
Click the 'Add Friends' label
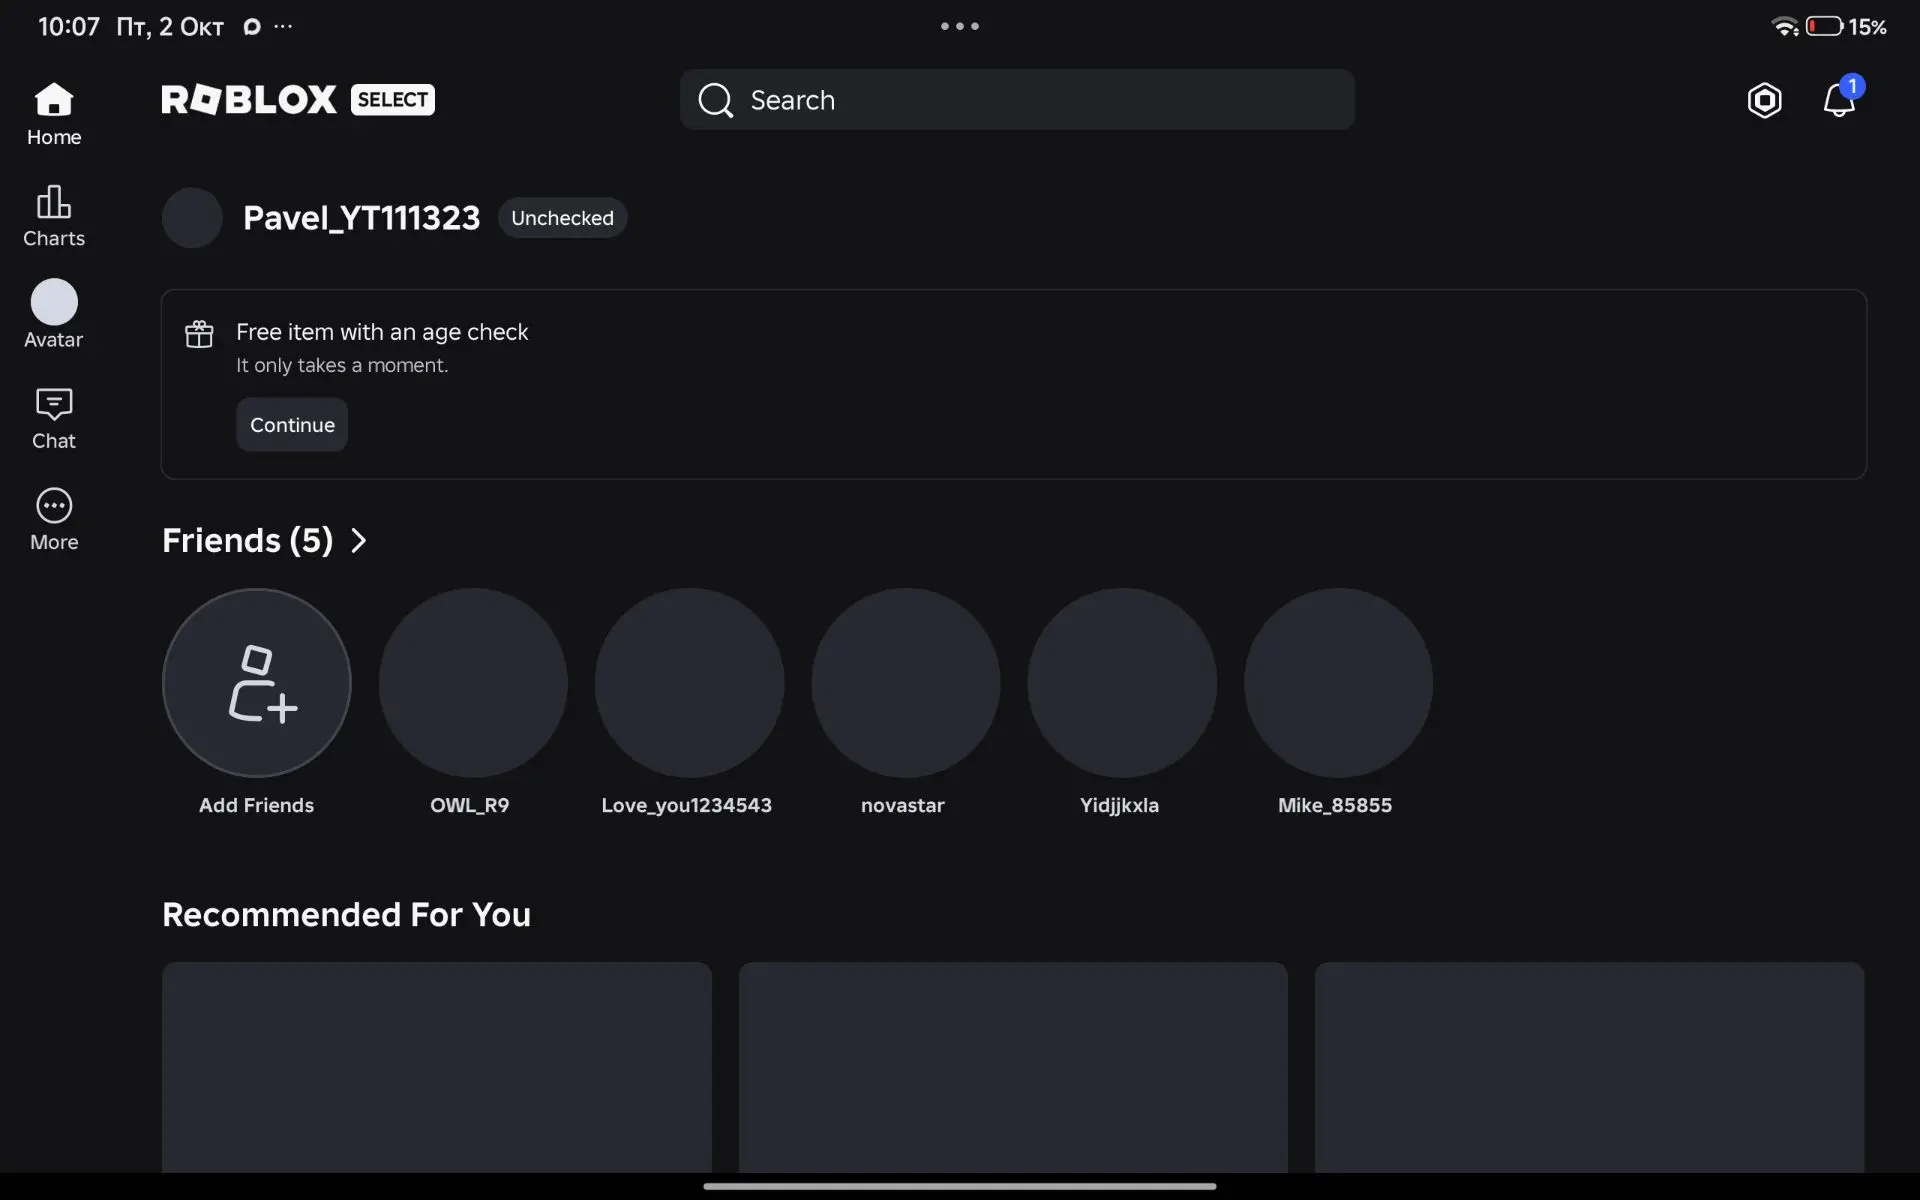click(x=256, y=805)
